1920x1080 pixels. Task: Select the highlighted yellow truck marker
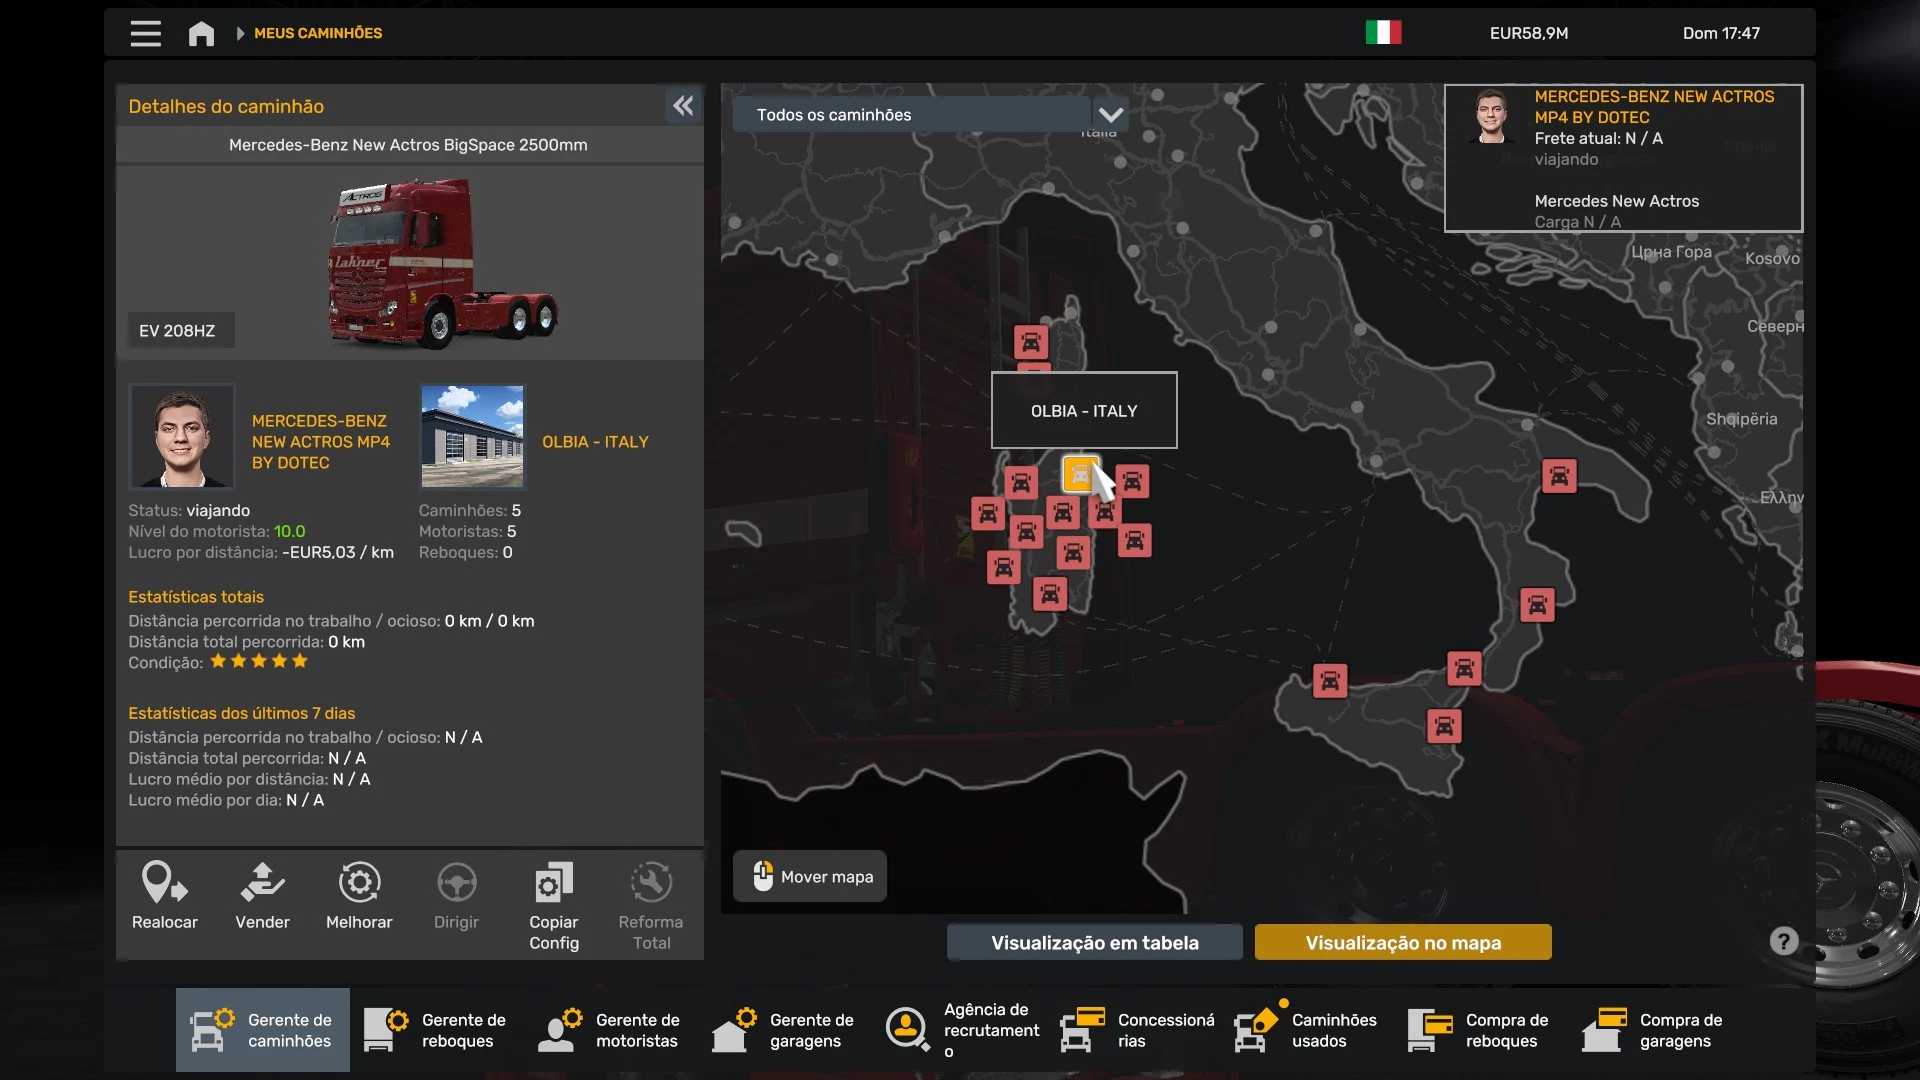[x=1081, y=474]
